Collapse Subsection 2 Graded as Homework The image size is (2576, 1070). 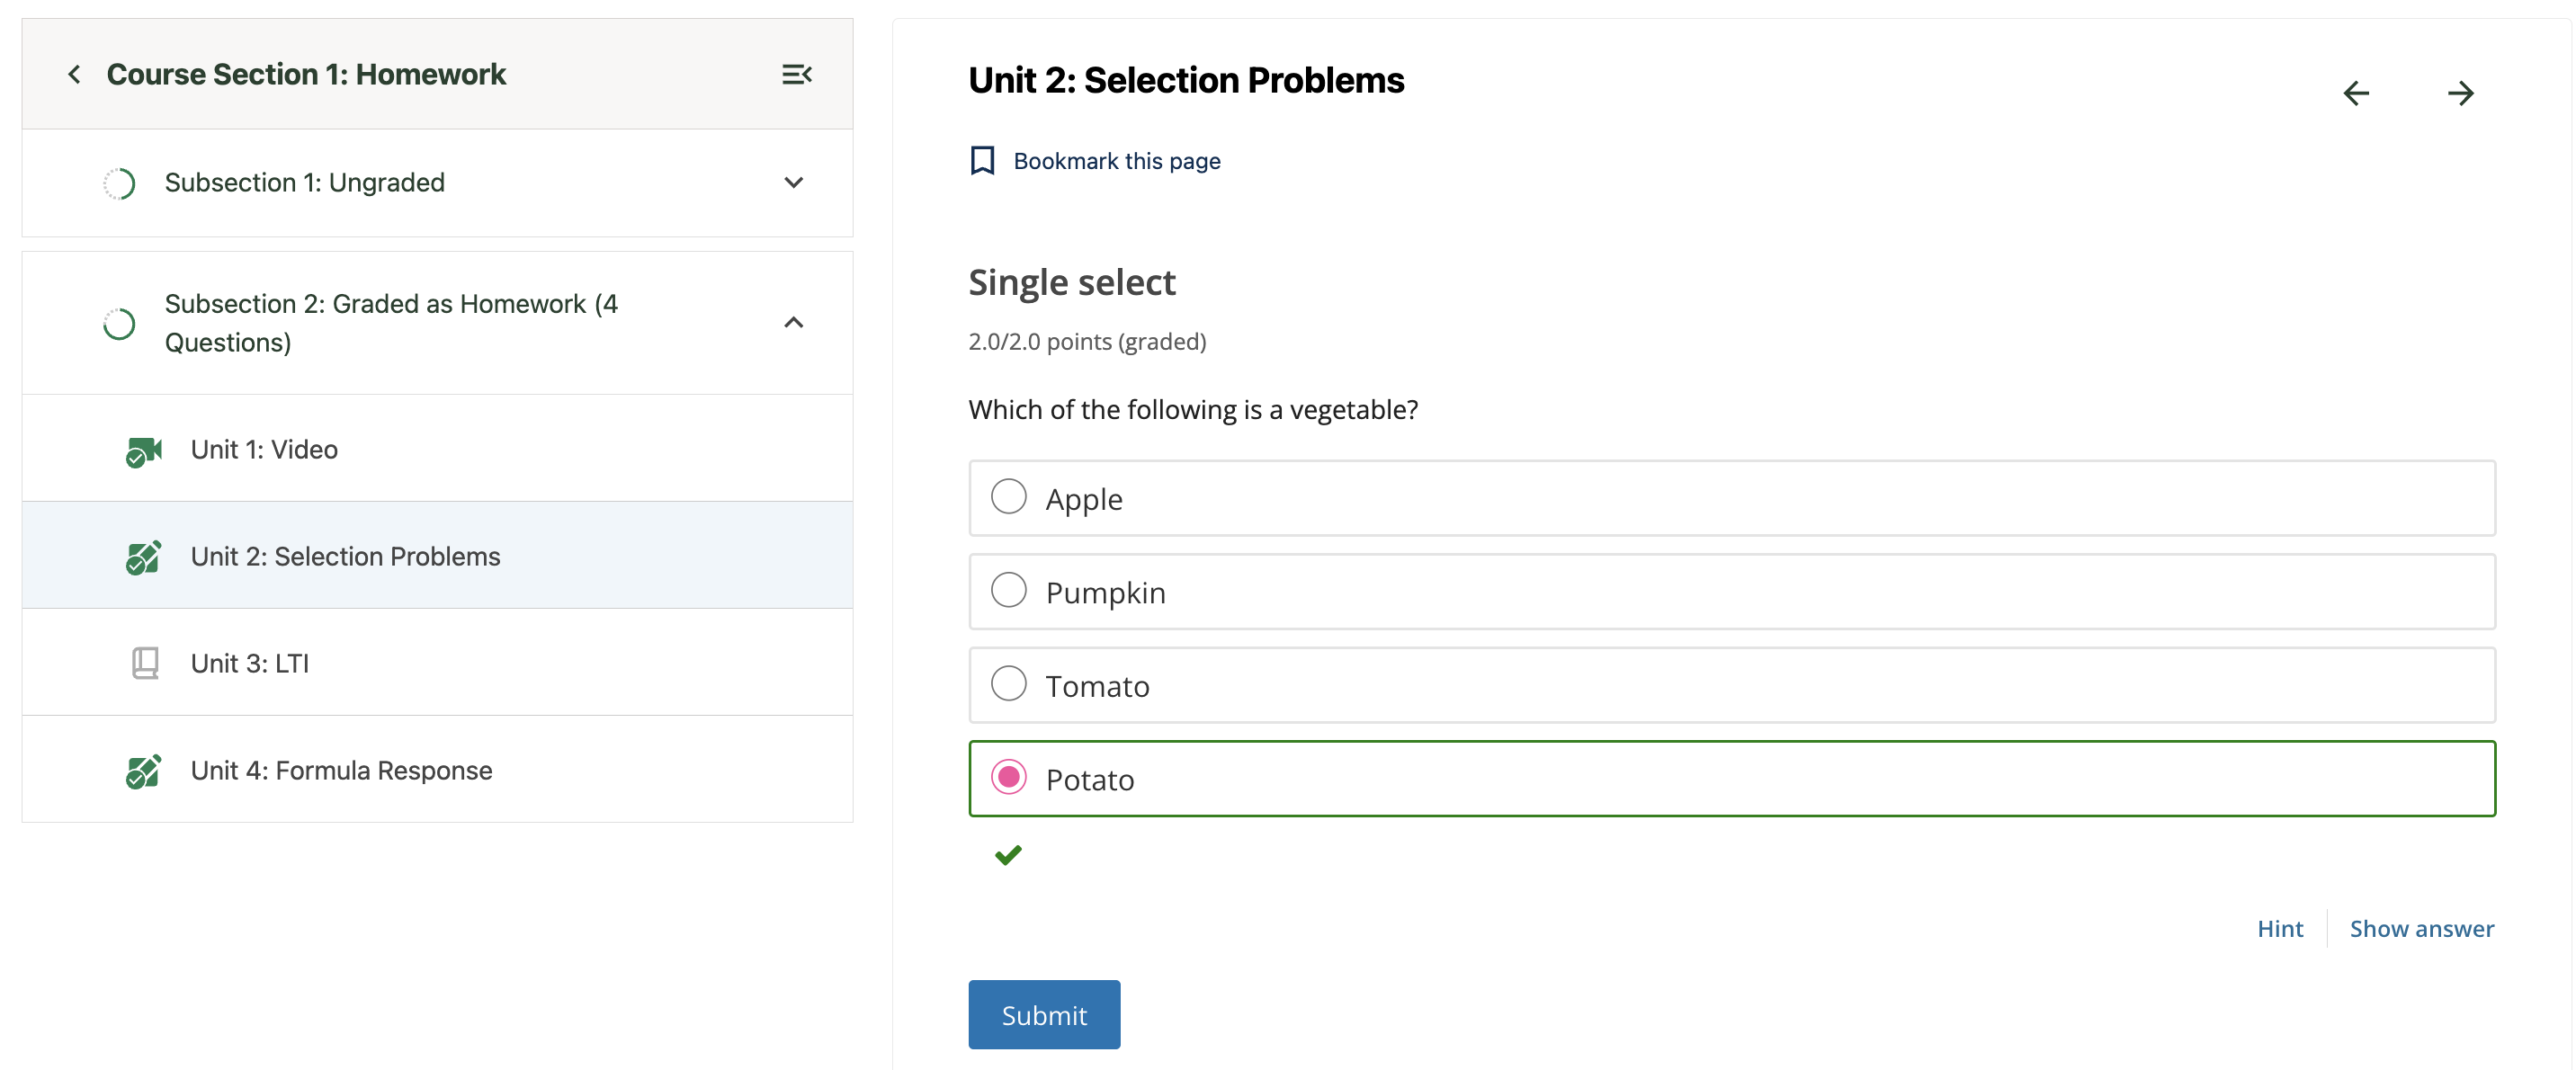[793, 323]
